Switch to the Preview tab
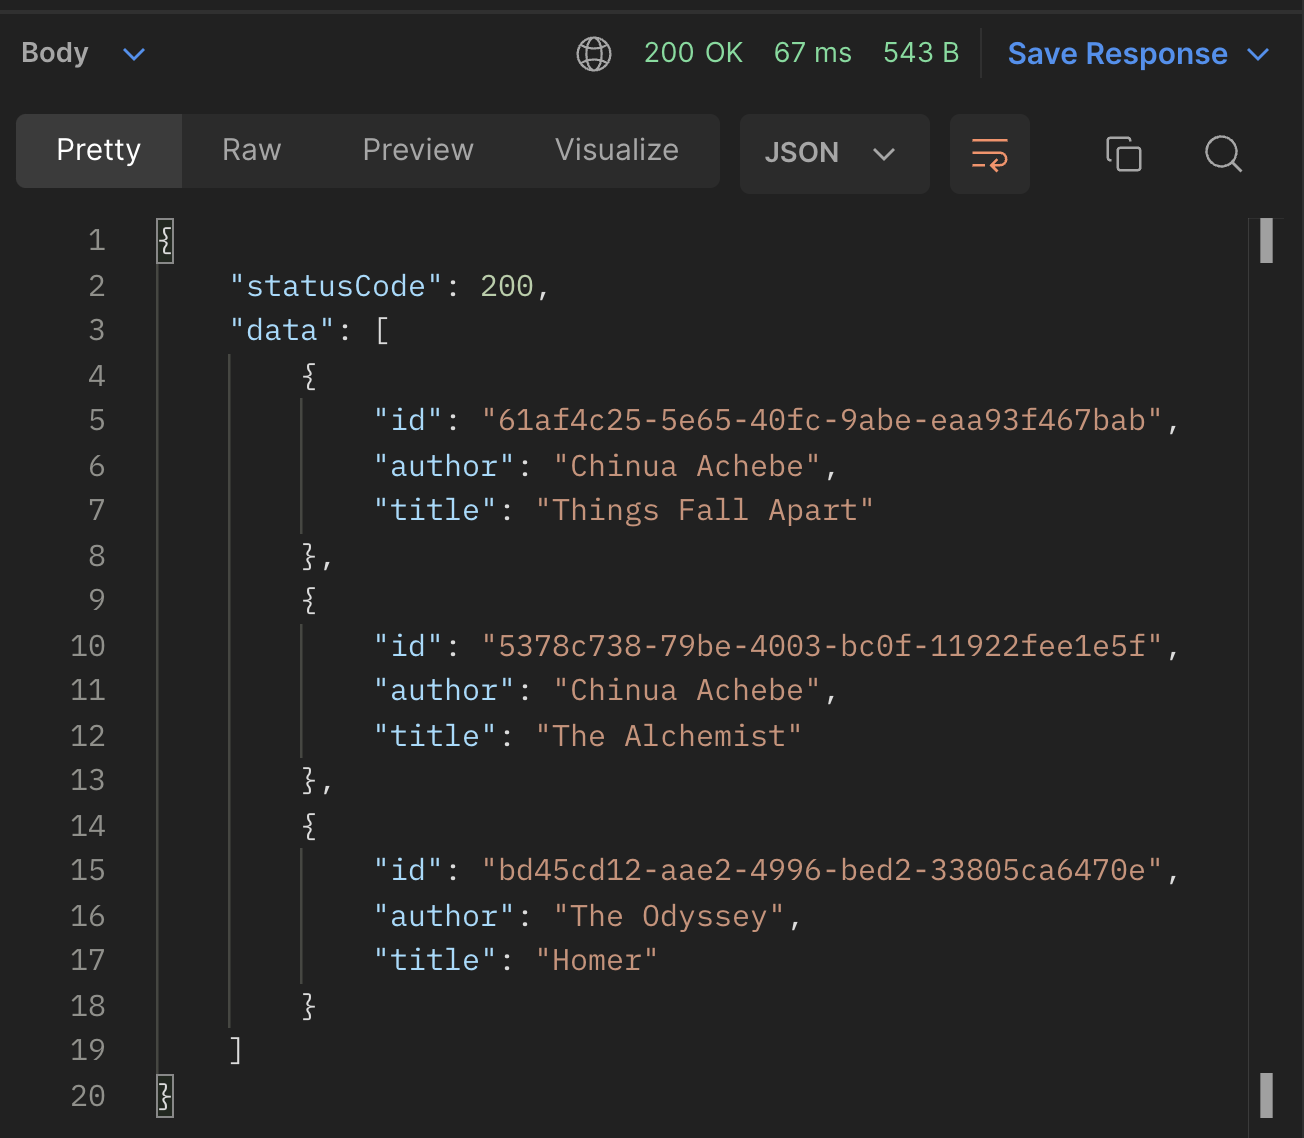1304x1138 pixels. 418,151
